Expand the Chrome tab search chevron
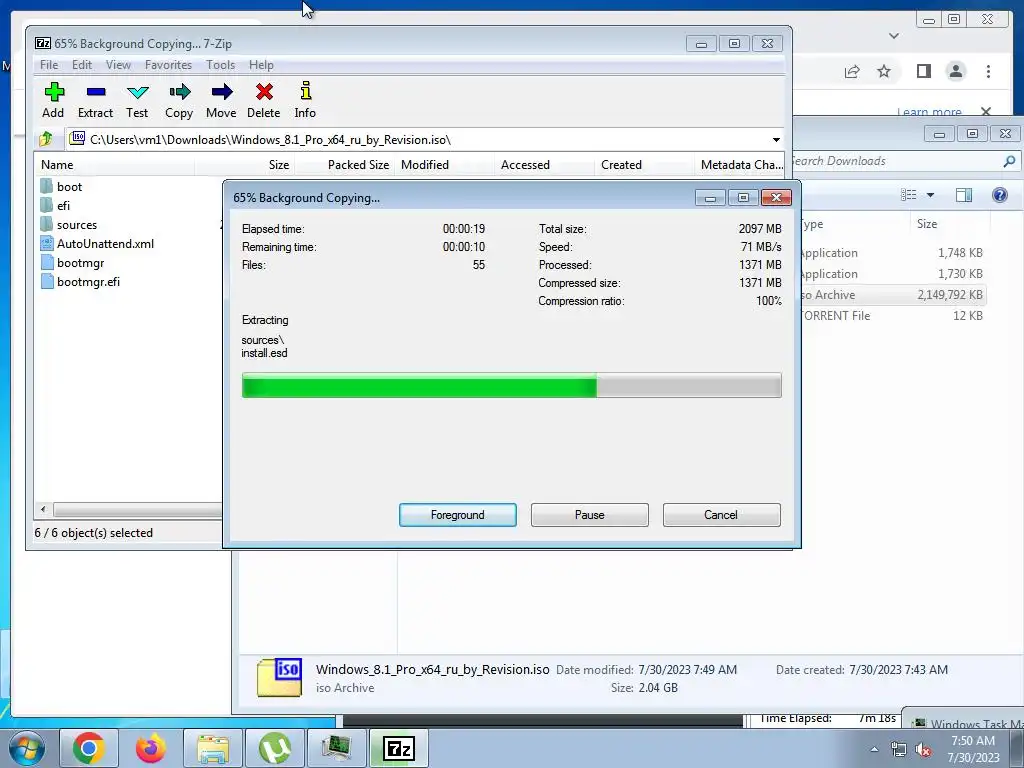This screenshot has height=768, width=1024. tap(894, 36)
